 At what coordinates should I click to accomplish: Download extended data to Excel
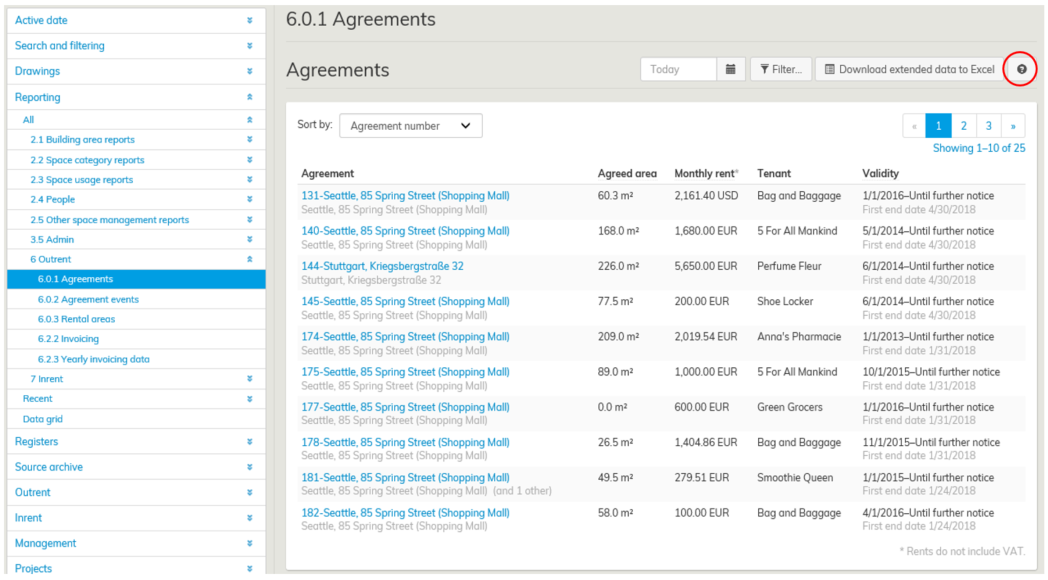[x=908, y=69]
